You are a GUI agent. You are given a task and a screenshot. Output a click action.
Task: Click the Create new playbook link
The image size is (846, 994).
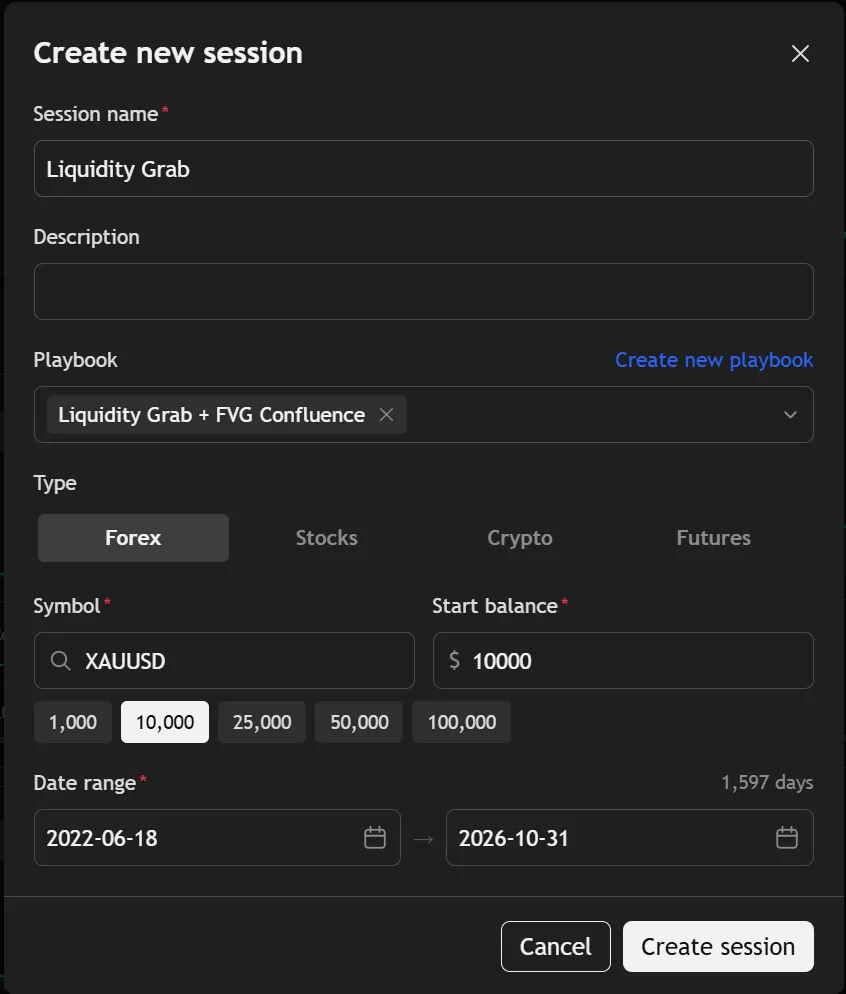point(714,360)
